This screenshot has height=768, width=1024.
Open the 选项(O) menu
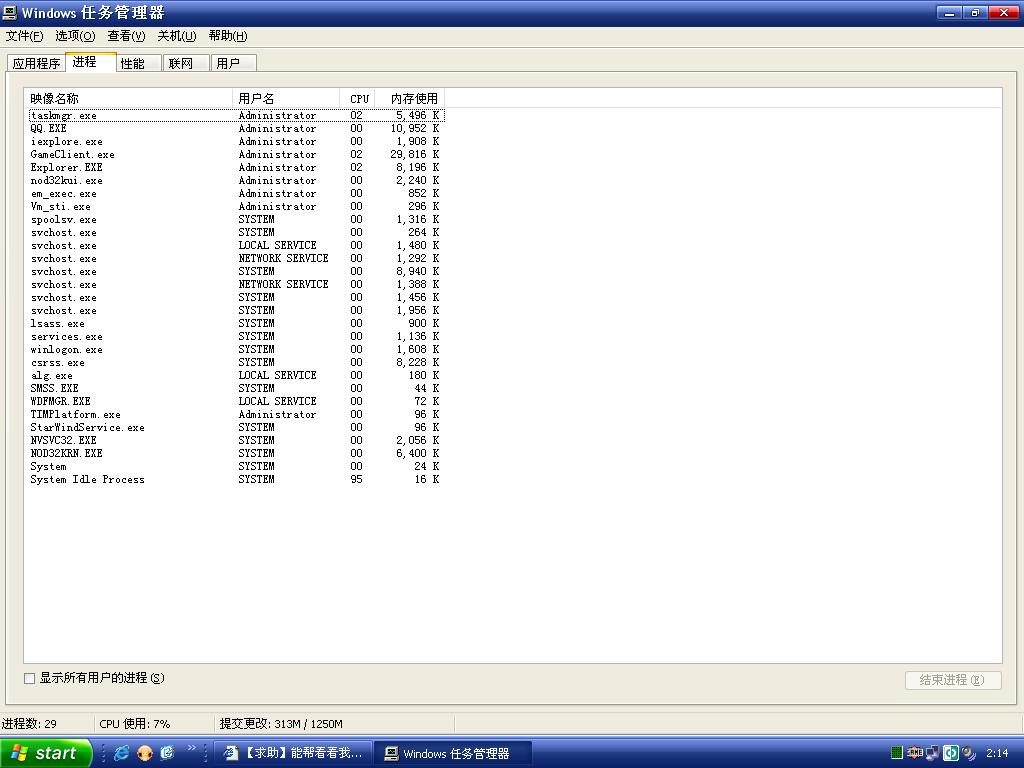pyautogui.click(x=75, y=36)
